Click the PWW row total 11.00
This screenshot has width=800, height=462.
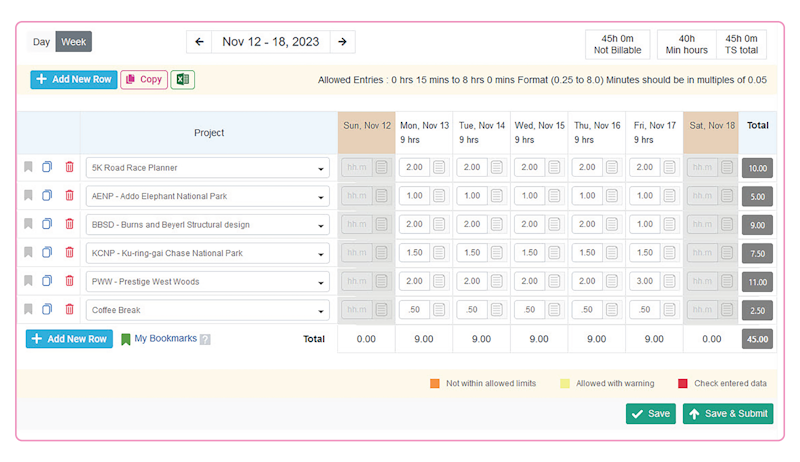(x=757, y=282)
